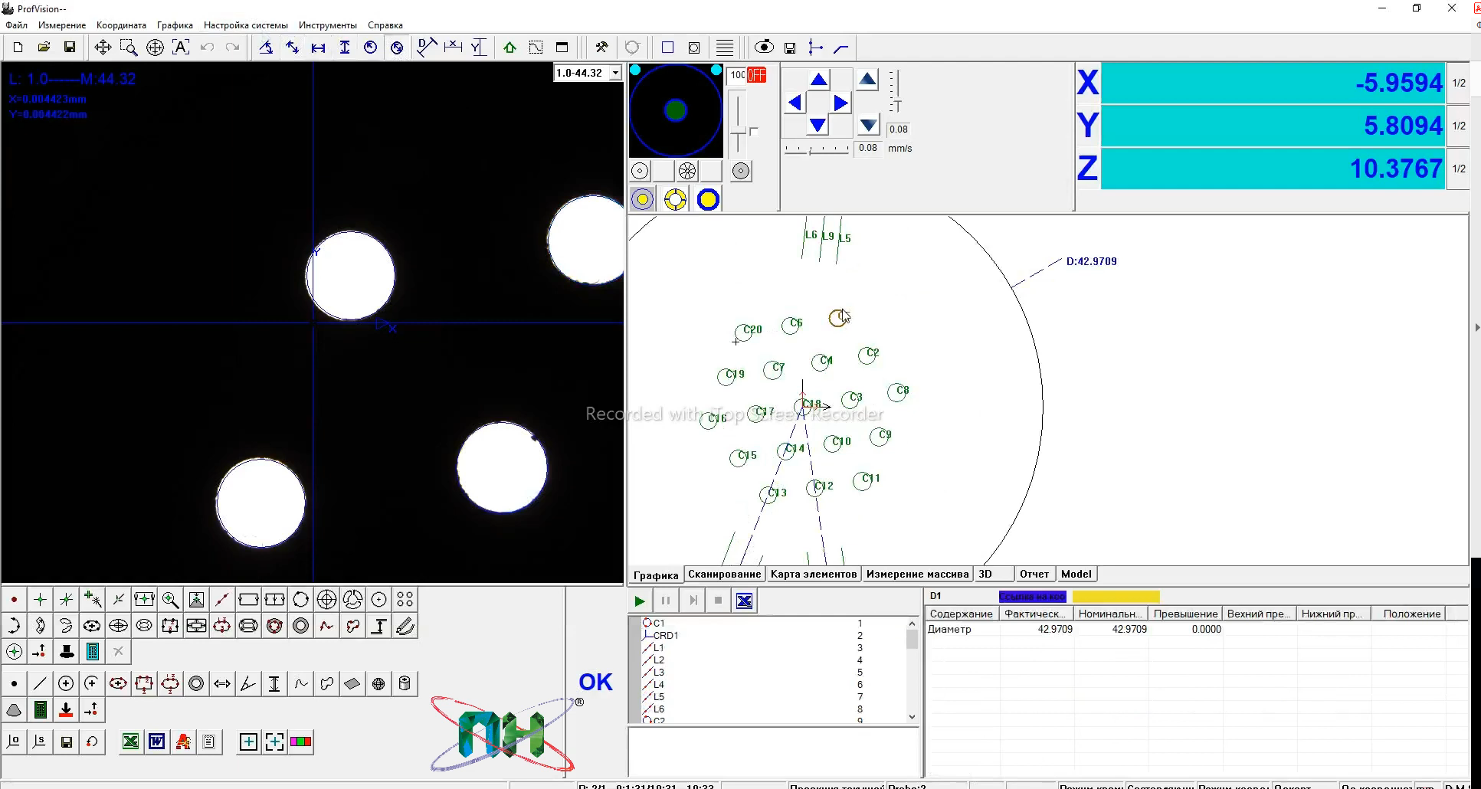Click the horizontal distance dimension icon
This screenshot has height=789, width=1481.
(318, 47)
